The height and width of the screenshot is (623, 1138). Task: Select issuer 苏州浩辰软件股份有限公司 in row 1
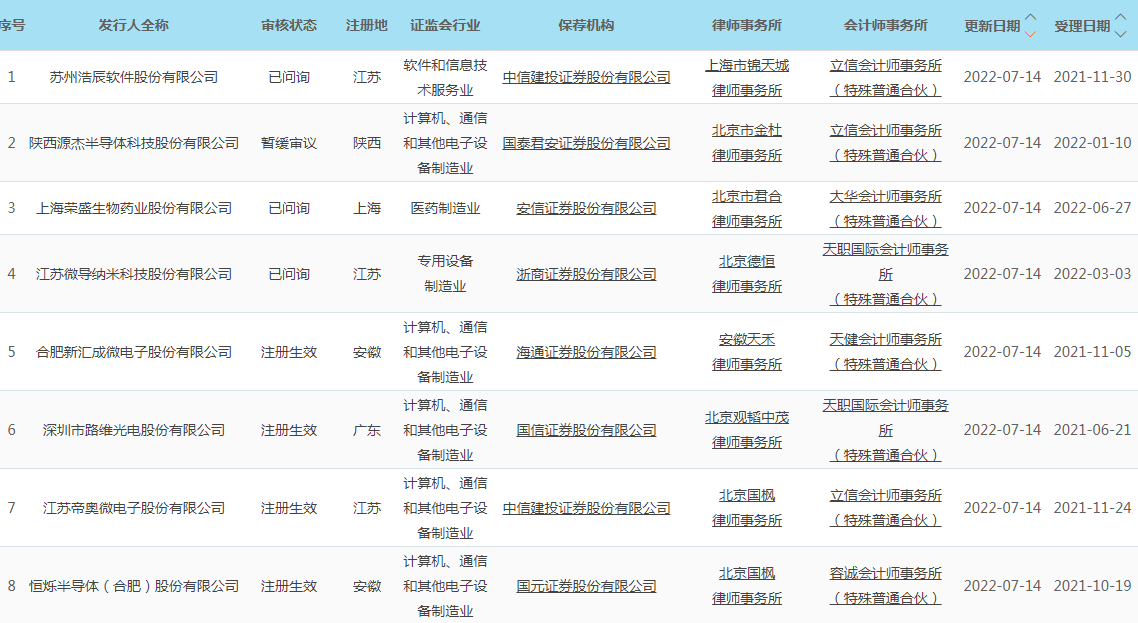tap(133, 77)
